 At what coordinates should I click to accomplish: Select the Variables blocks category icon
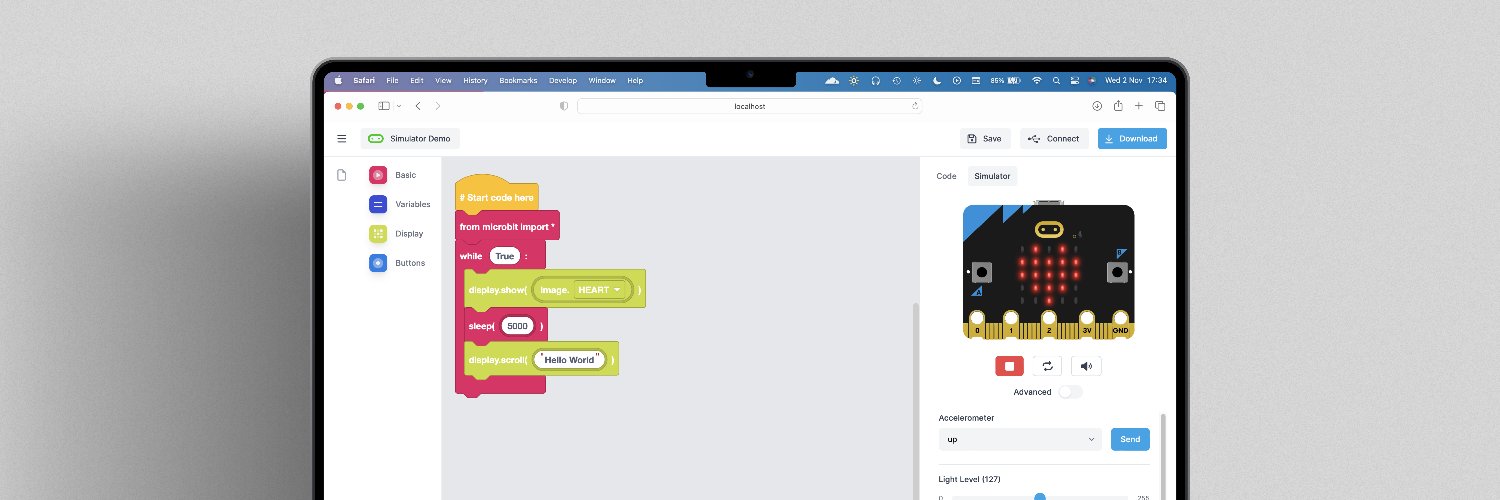[x=378, y=204]
